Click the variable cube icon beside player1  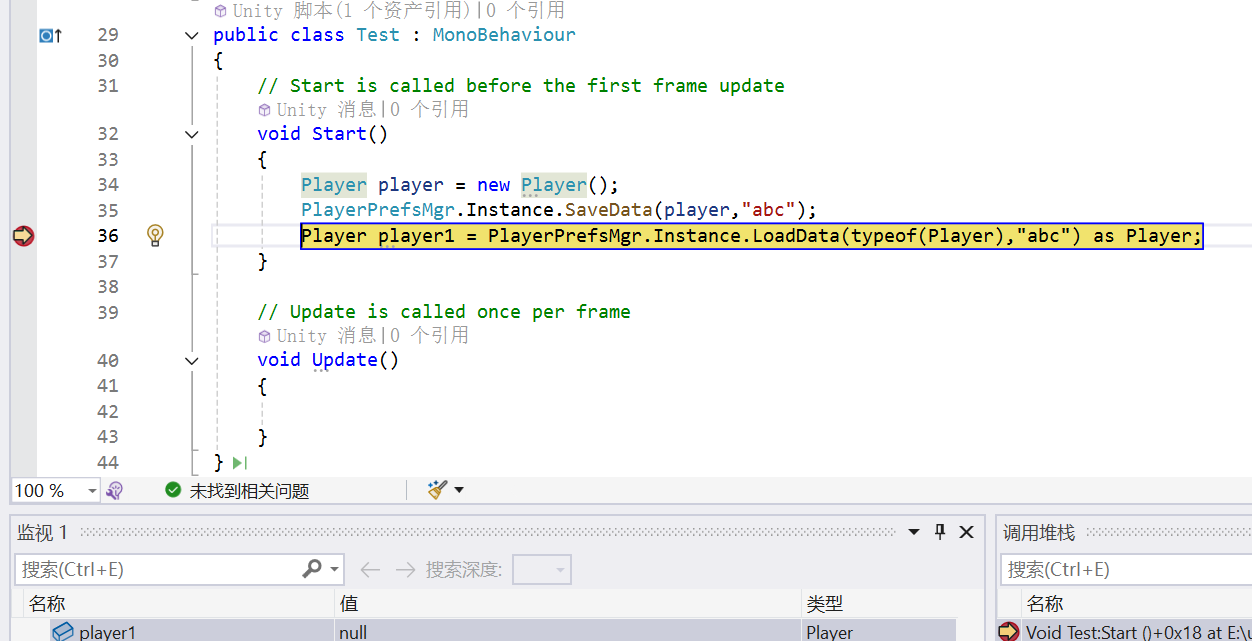pyautogui.click(x=63, y=632)
